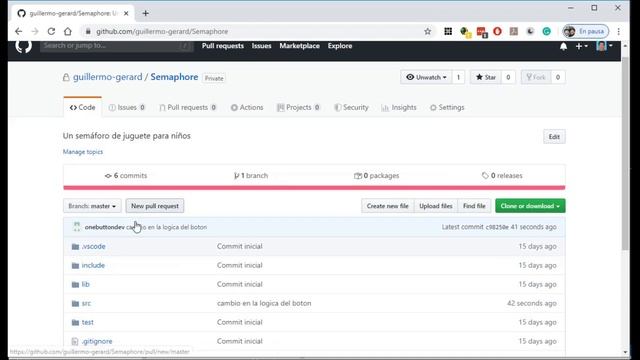Open the apps grid extension icon
This screenshot has height=360, width=640.
[x=448, y=31]
